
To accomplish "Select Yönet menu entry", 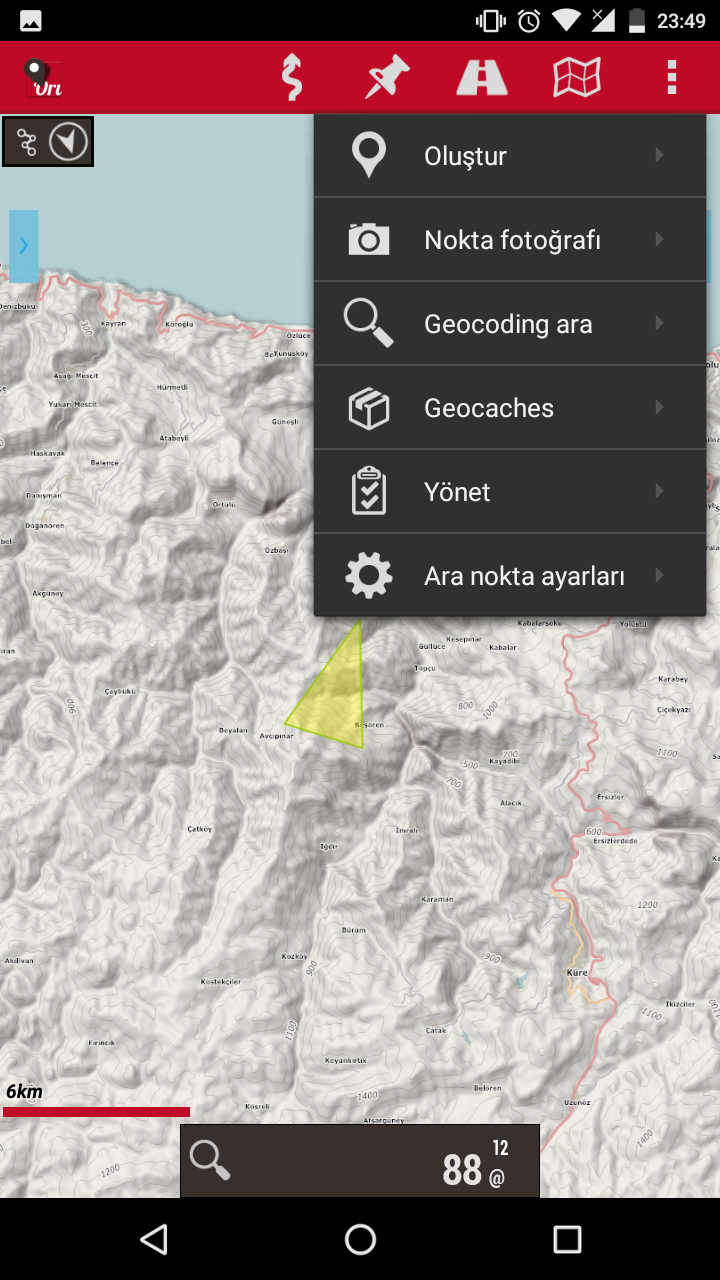I will [x=510, y=492].
